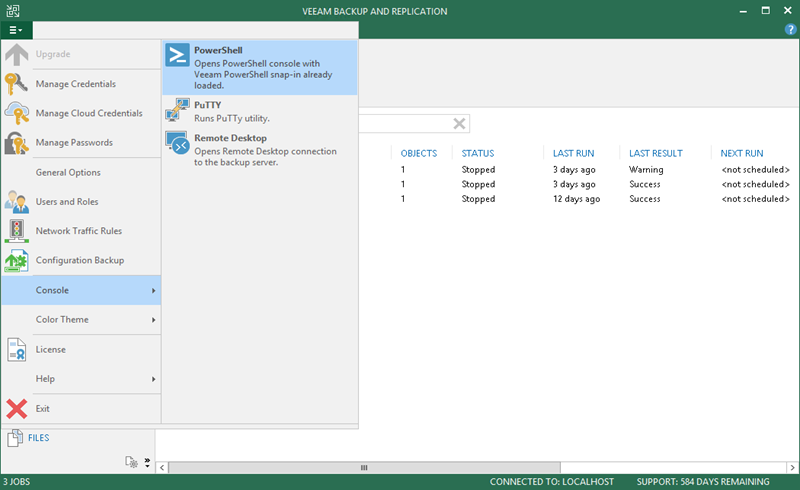Click the navigation pane configure icon
800x490 pixels.
(131, 462)
